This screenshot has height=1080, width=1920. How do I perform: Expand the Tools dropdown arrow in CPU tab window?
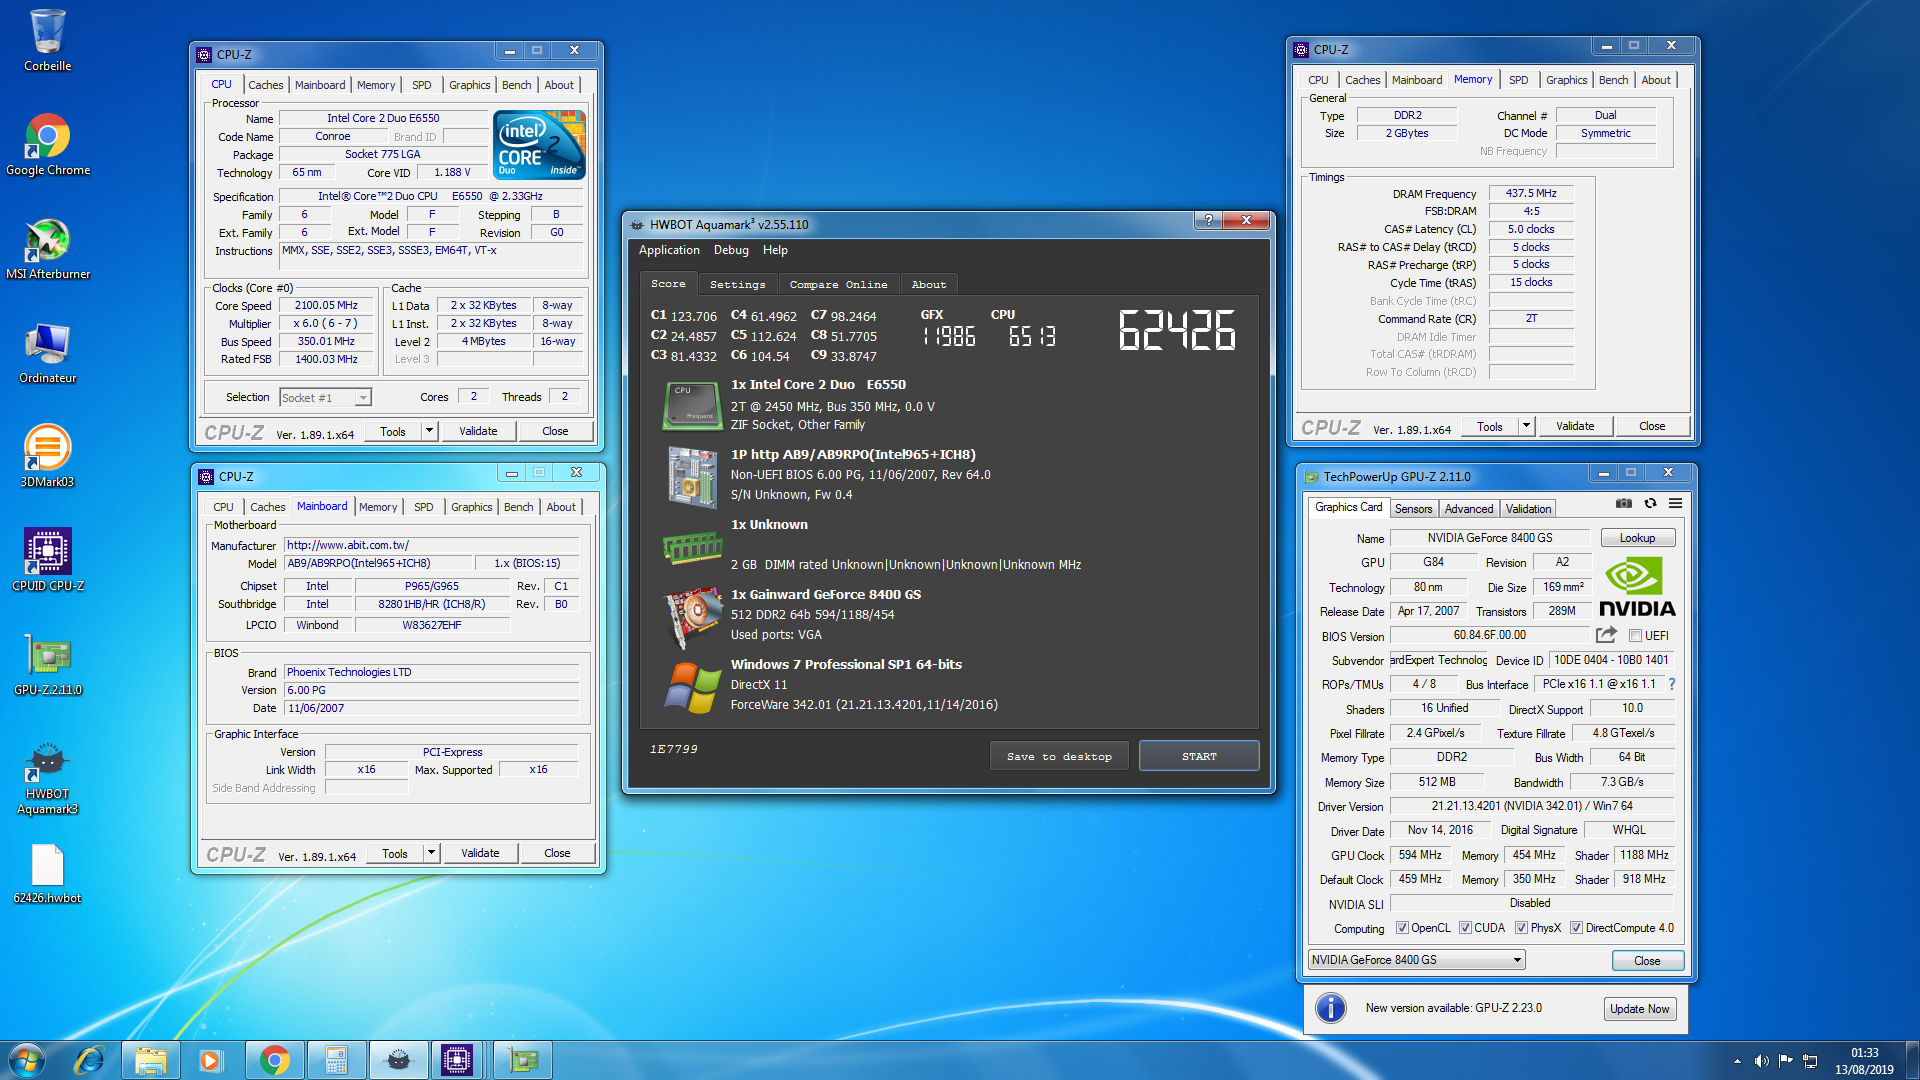point(430,431)
